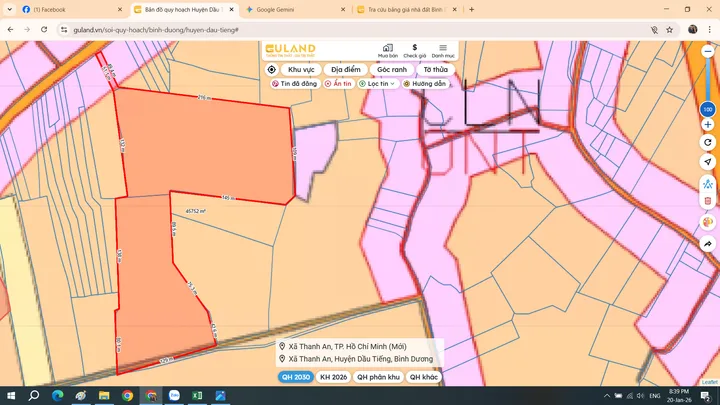Select the Bản đồ quy hoạch Huyện Dầu tab
The image size is (720, 405).
click(x=182, y=10)
